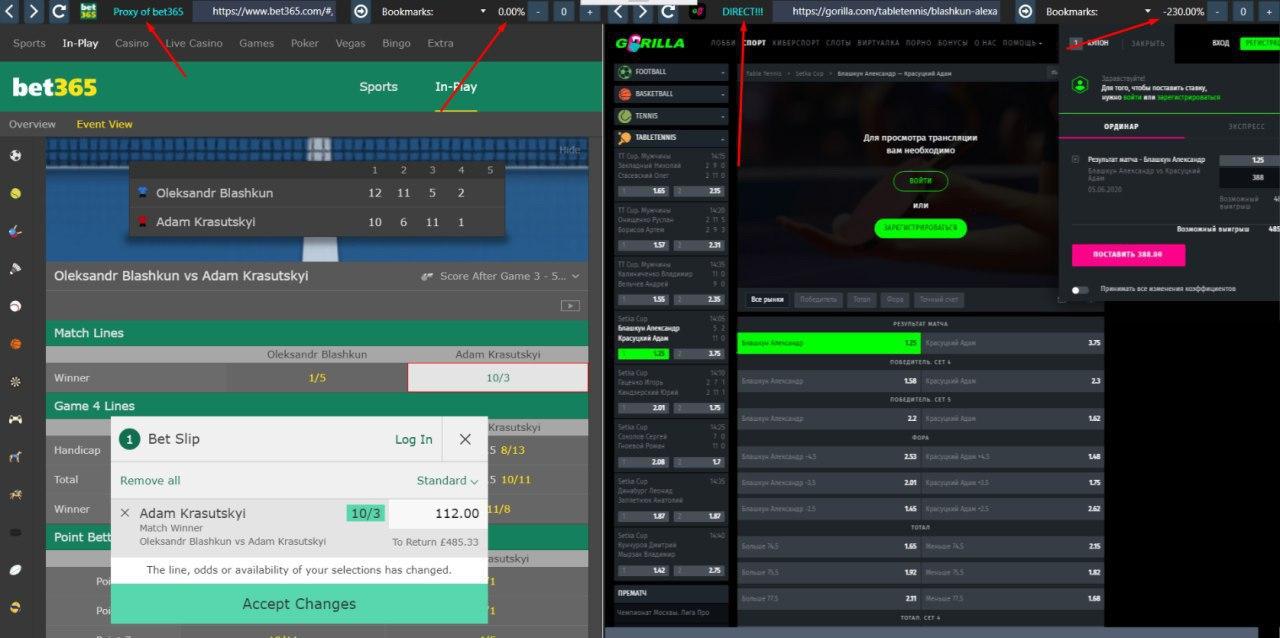Select the yellow tennis ball icon in bet365 sidebar
Viewport: 1280px width, 638px height.
(x=15, y=193)
